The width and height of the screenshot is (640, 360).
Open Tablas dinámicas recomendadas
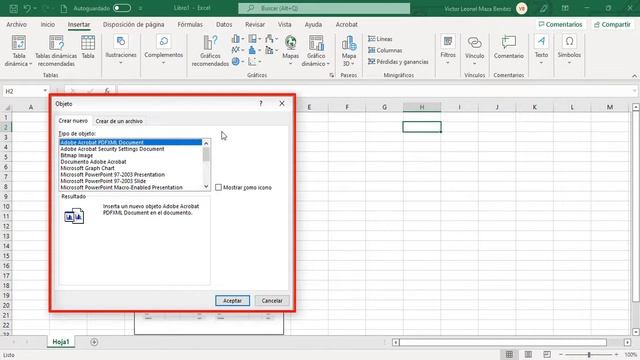pyautogui.click(x=56, y=51)
